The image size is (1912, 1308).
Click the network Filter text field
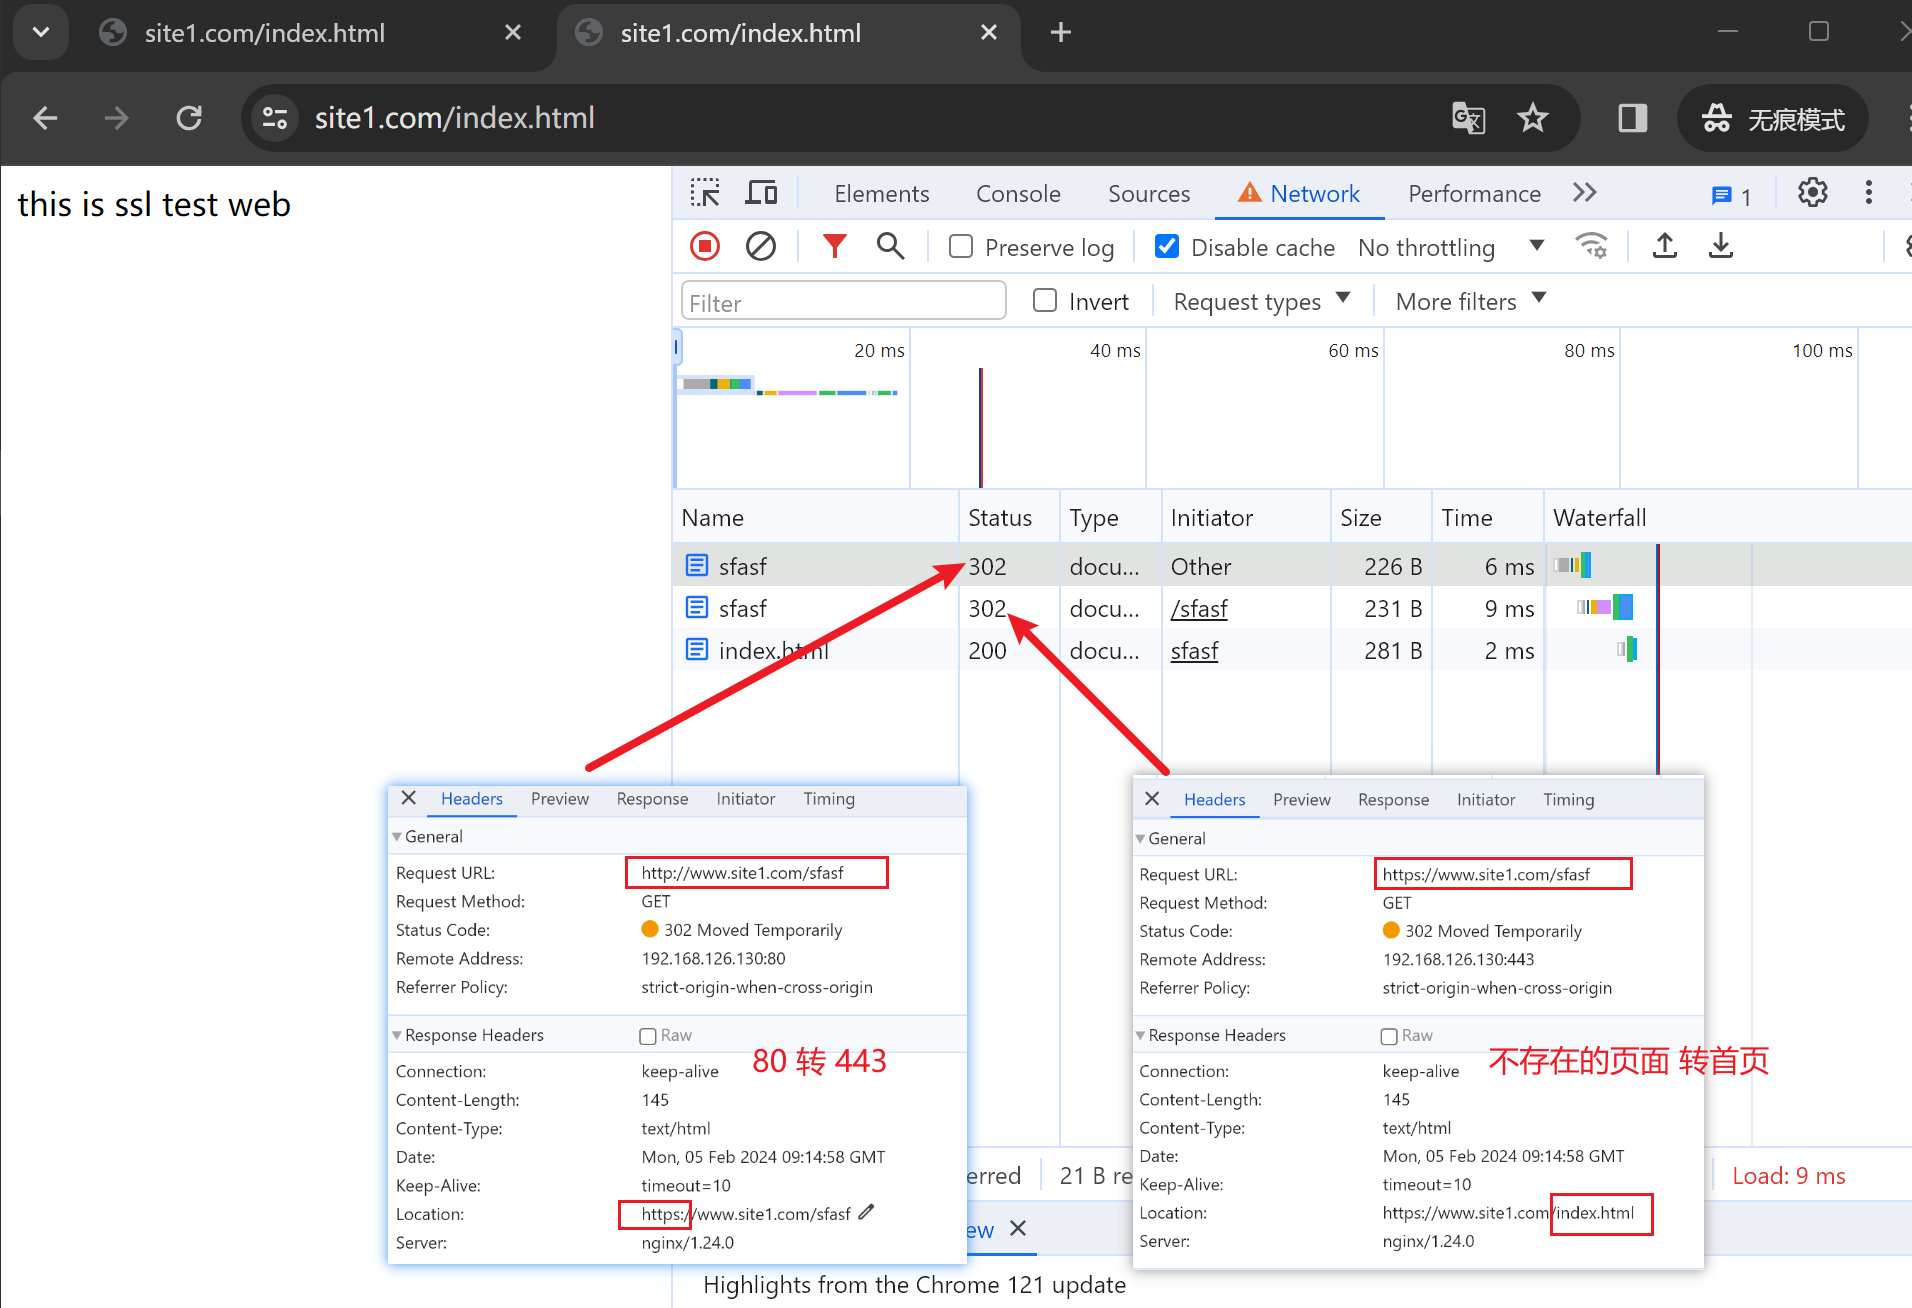click(843, 302)
